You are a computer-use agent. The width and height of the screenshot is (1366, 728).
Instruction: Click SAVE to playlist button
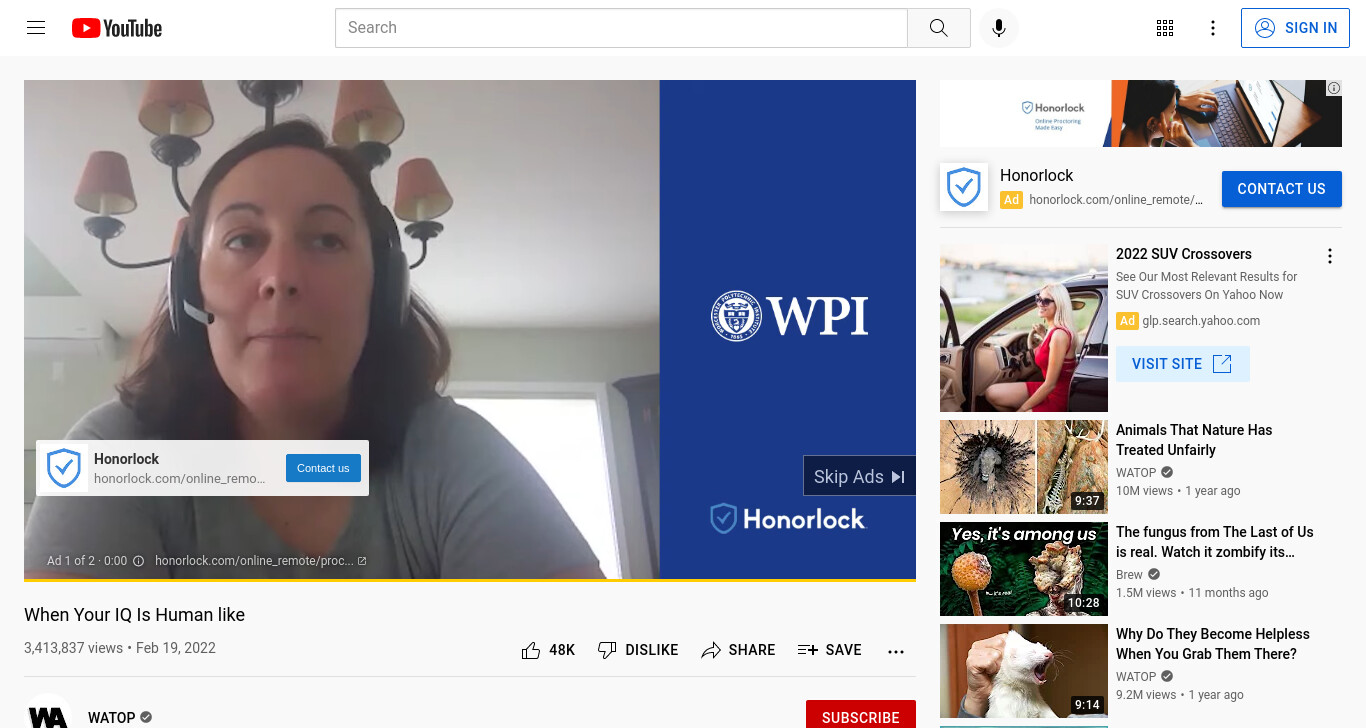coord(829,650)
